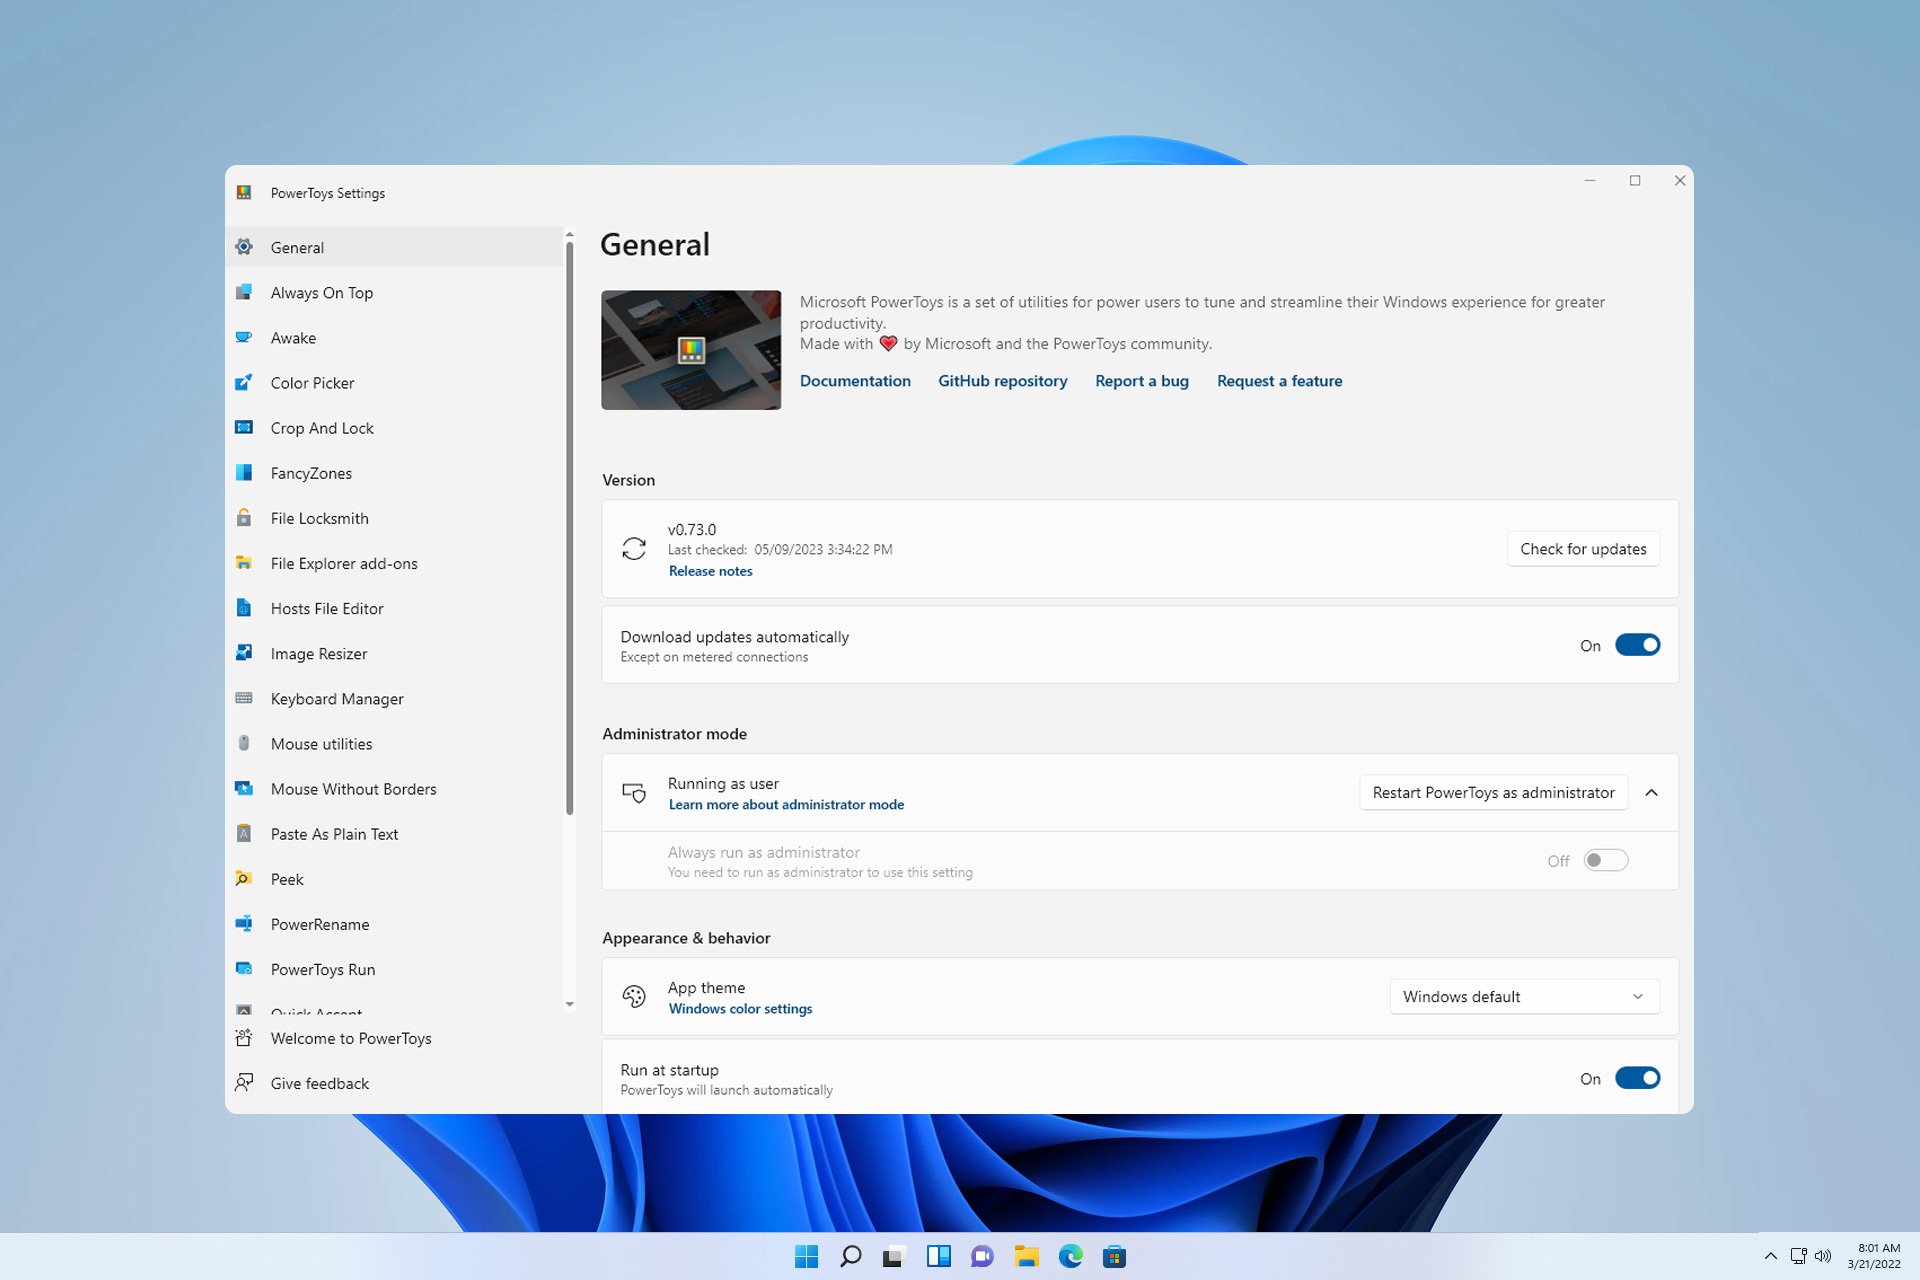1920x1280 pixels.
Task: Select Color Picker in the sidebar
Action: (x=395, y=382)
